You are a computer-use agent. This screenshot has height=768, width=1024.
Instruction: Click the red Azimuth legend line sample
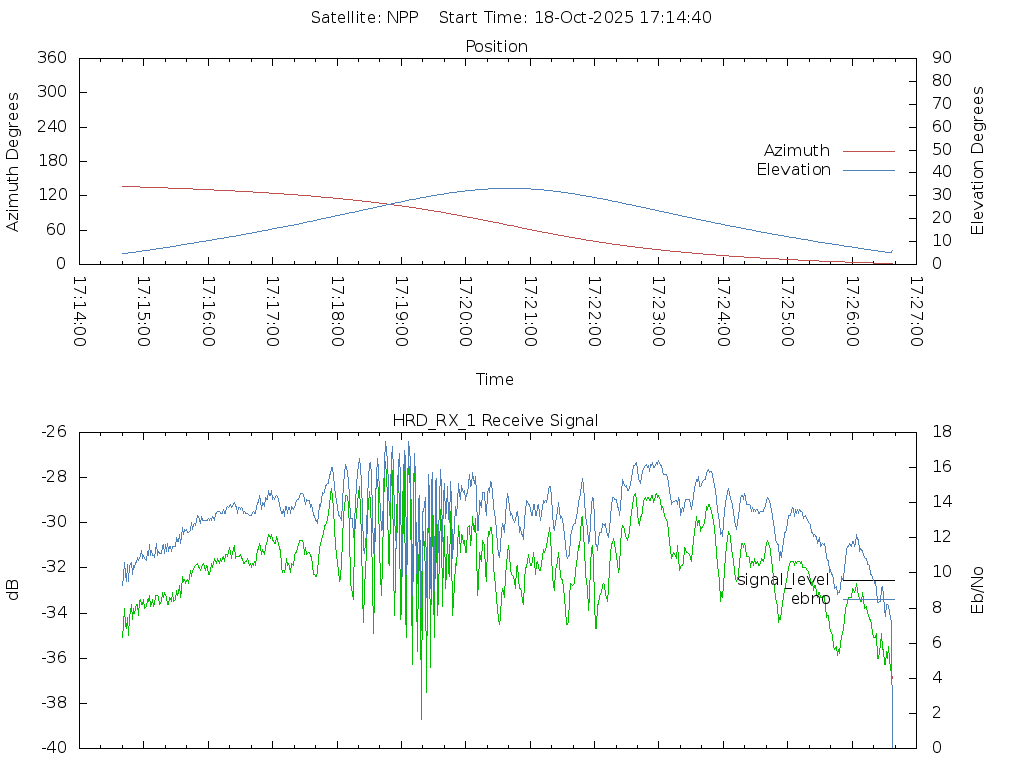868,151
